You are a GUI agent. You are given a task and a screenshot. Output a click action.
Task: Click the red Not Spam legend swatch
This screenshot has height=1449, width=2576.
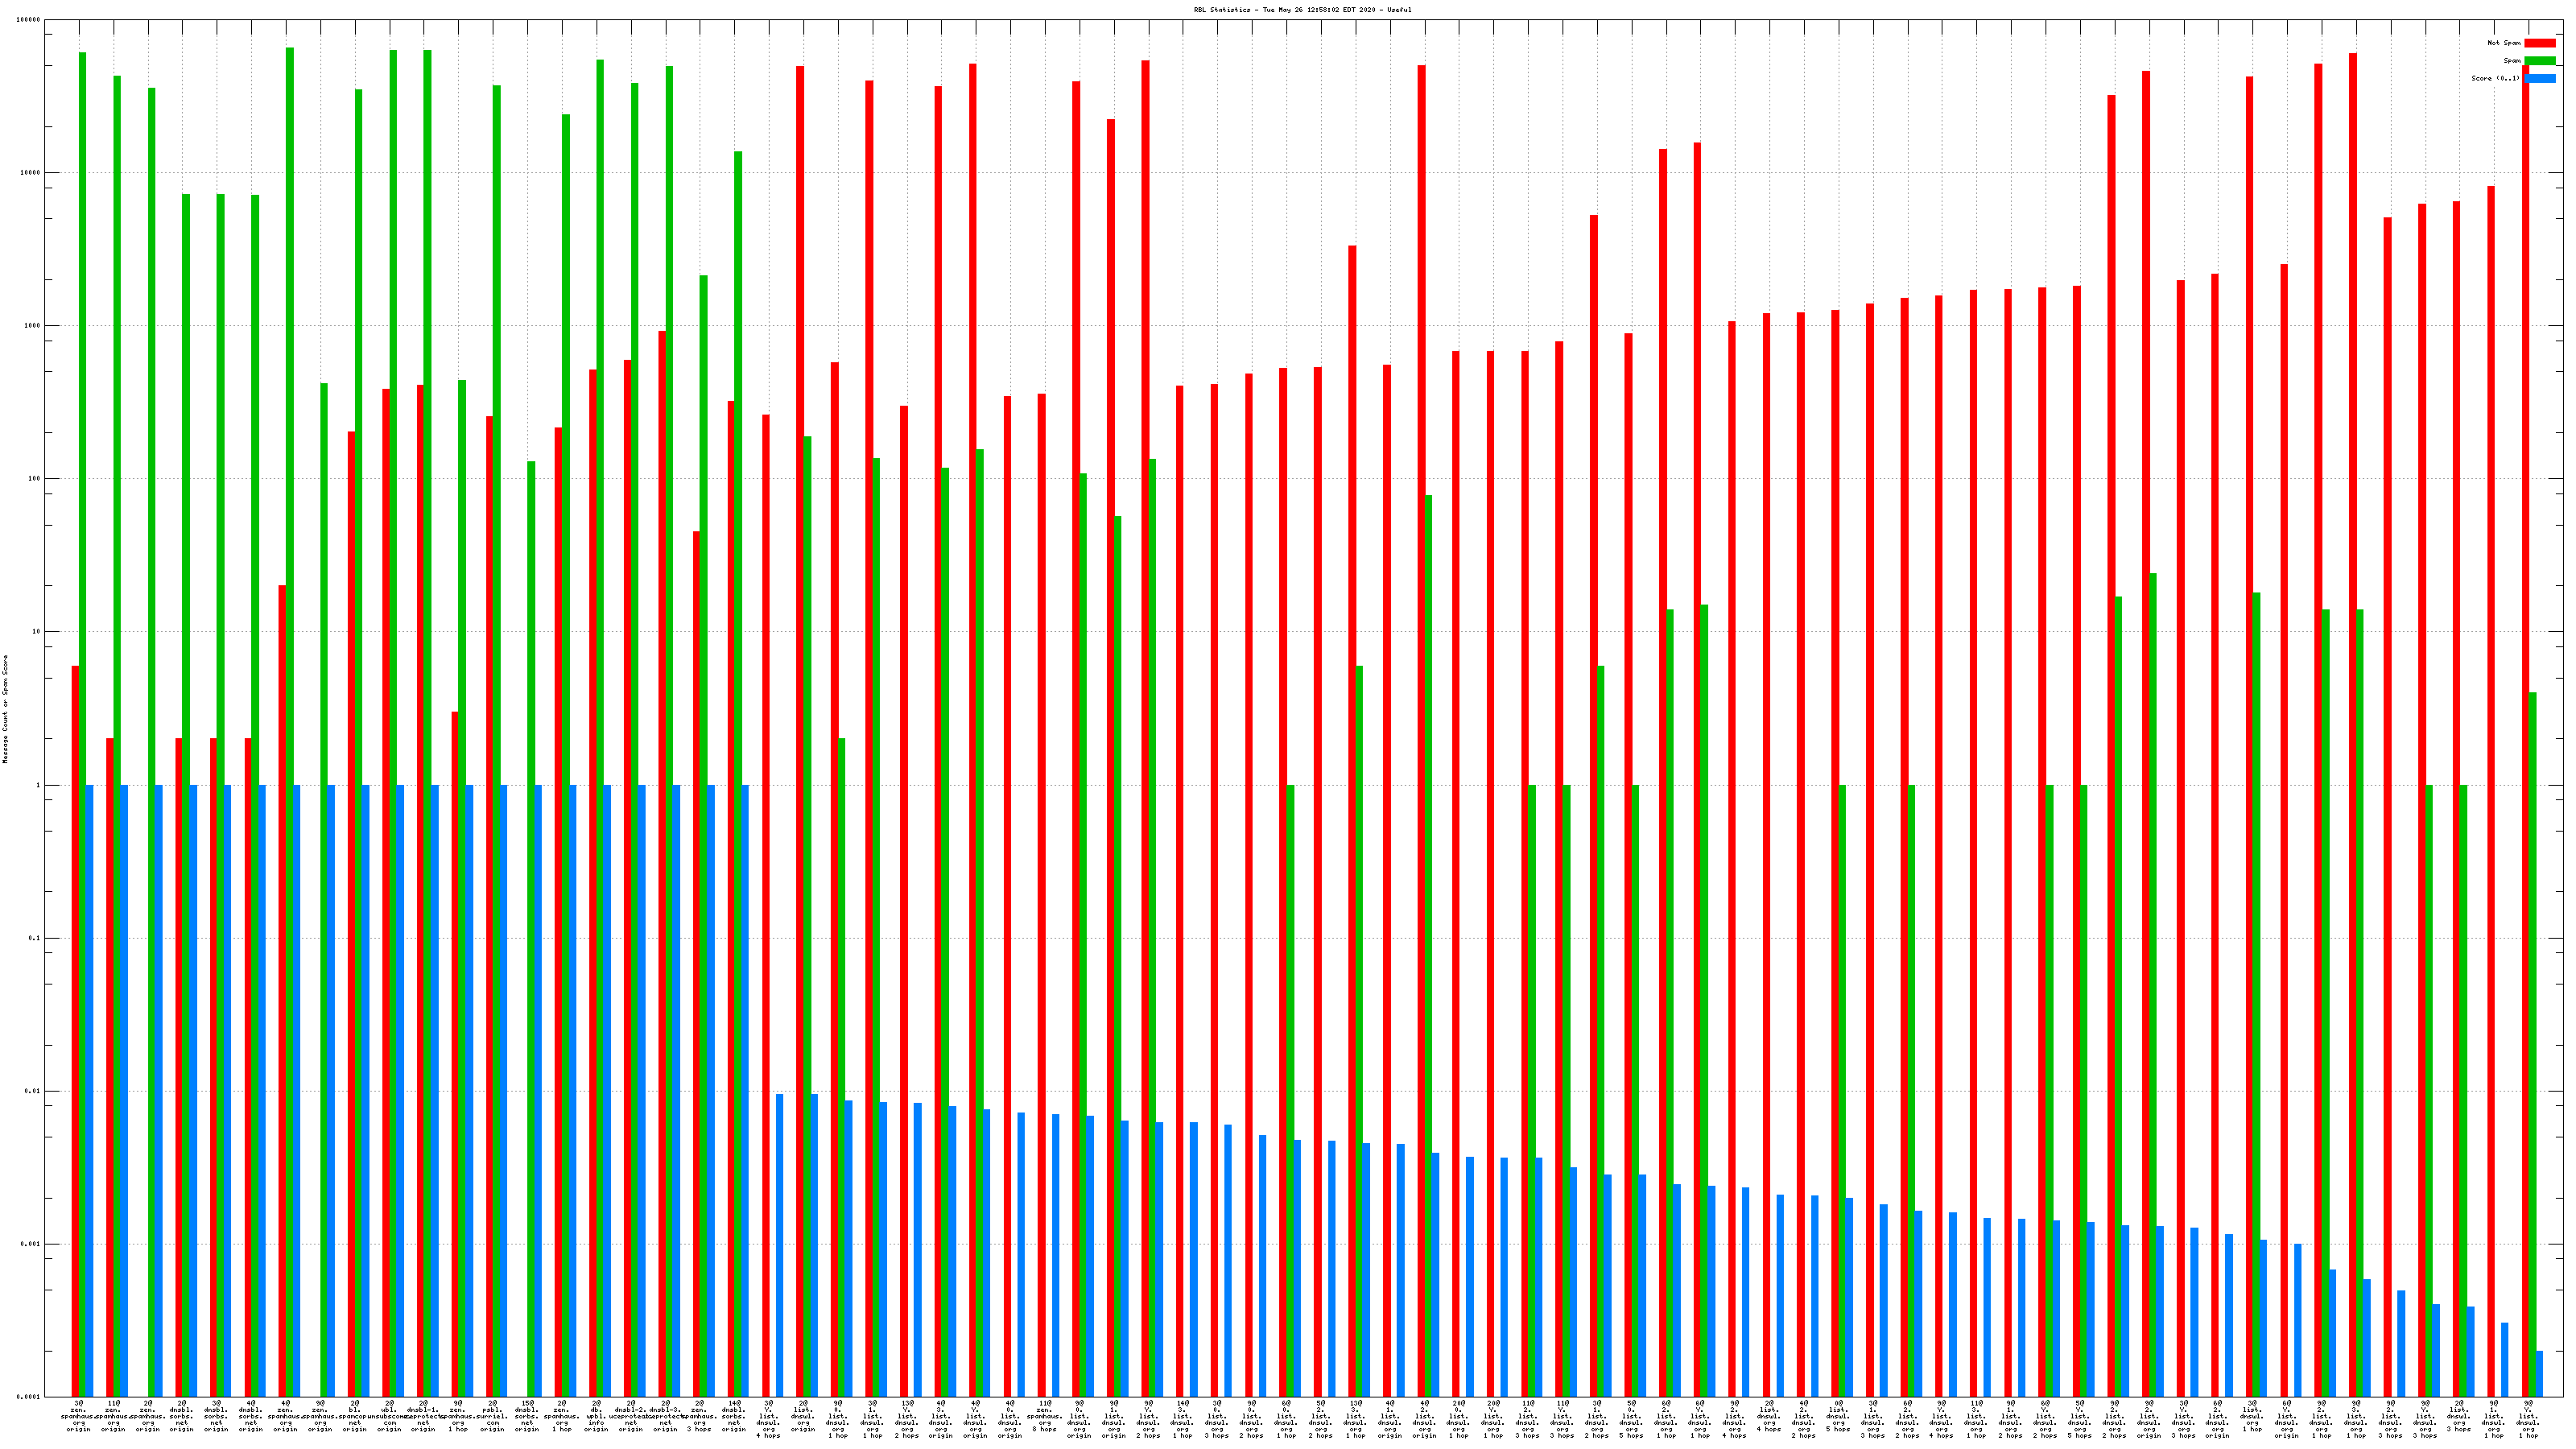2539,43
